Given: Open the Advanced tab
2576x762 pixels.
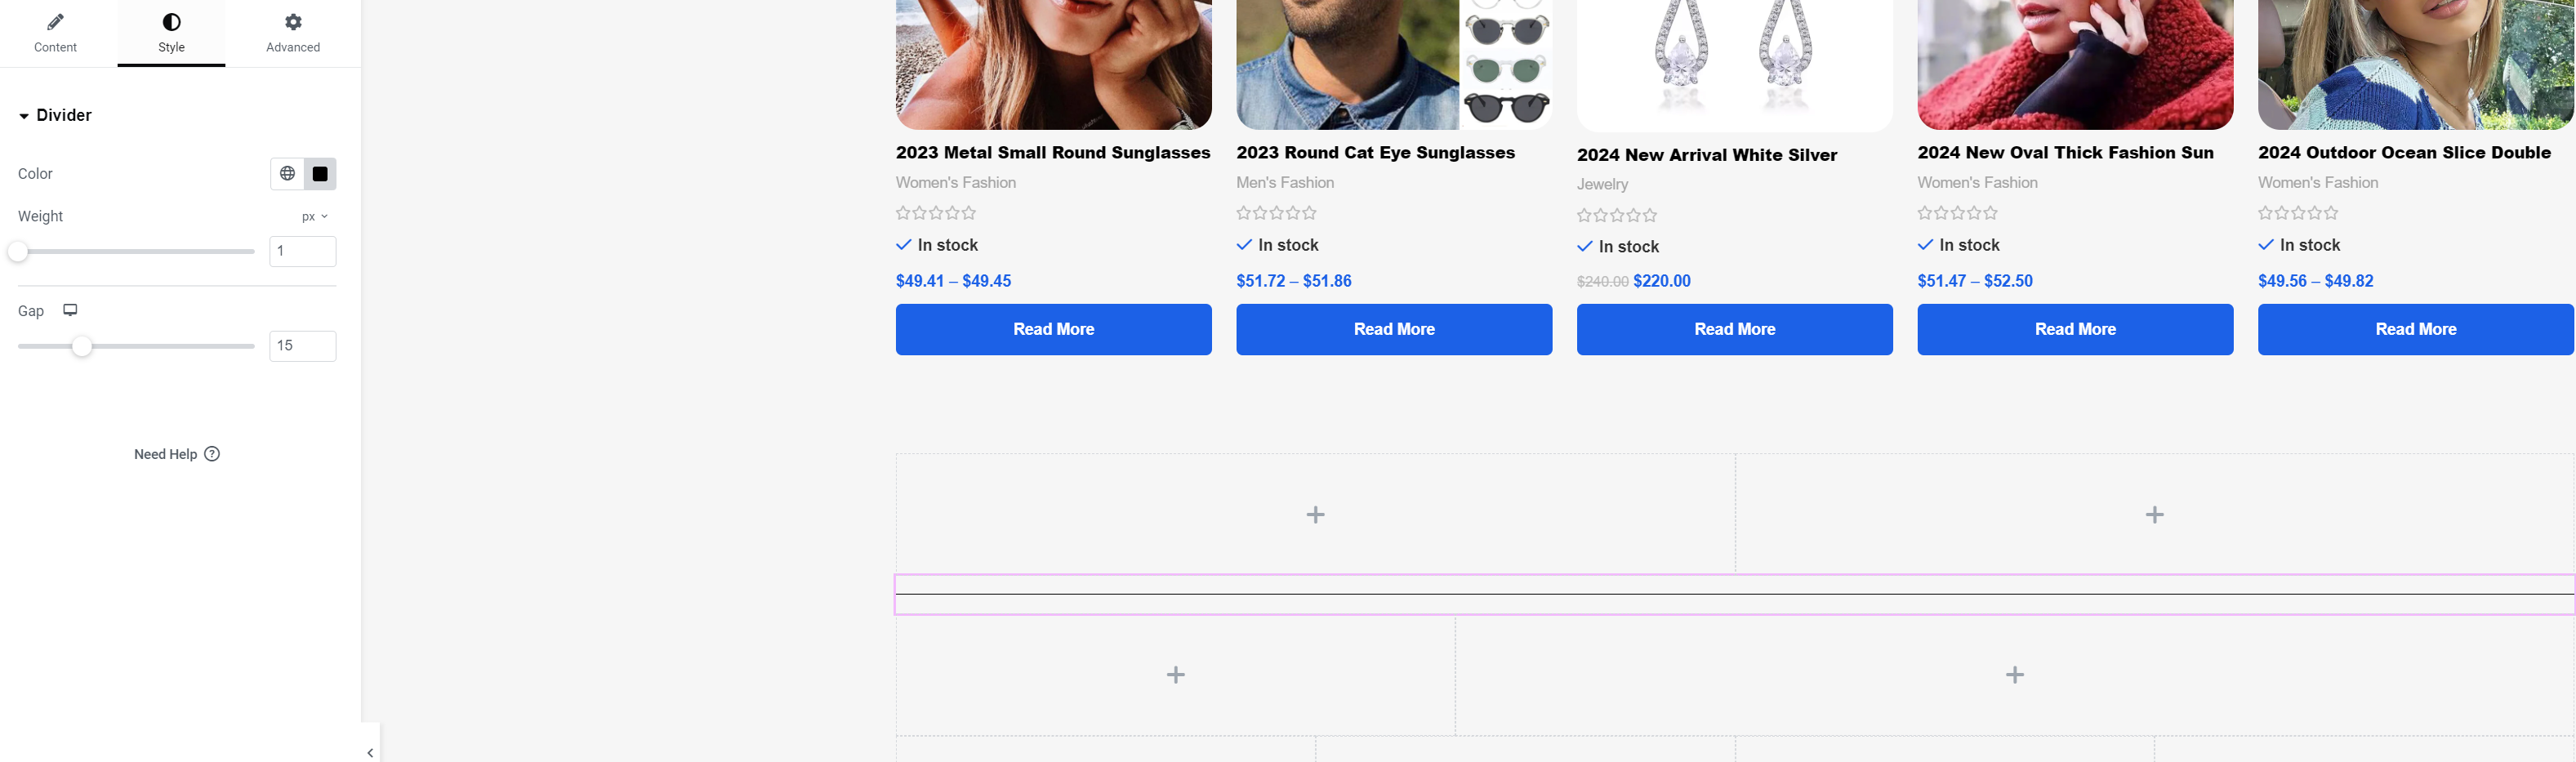Looking at the screenshot, I should point(293,33).
